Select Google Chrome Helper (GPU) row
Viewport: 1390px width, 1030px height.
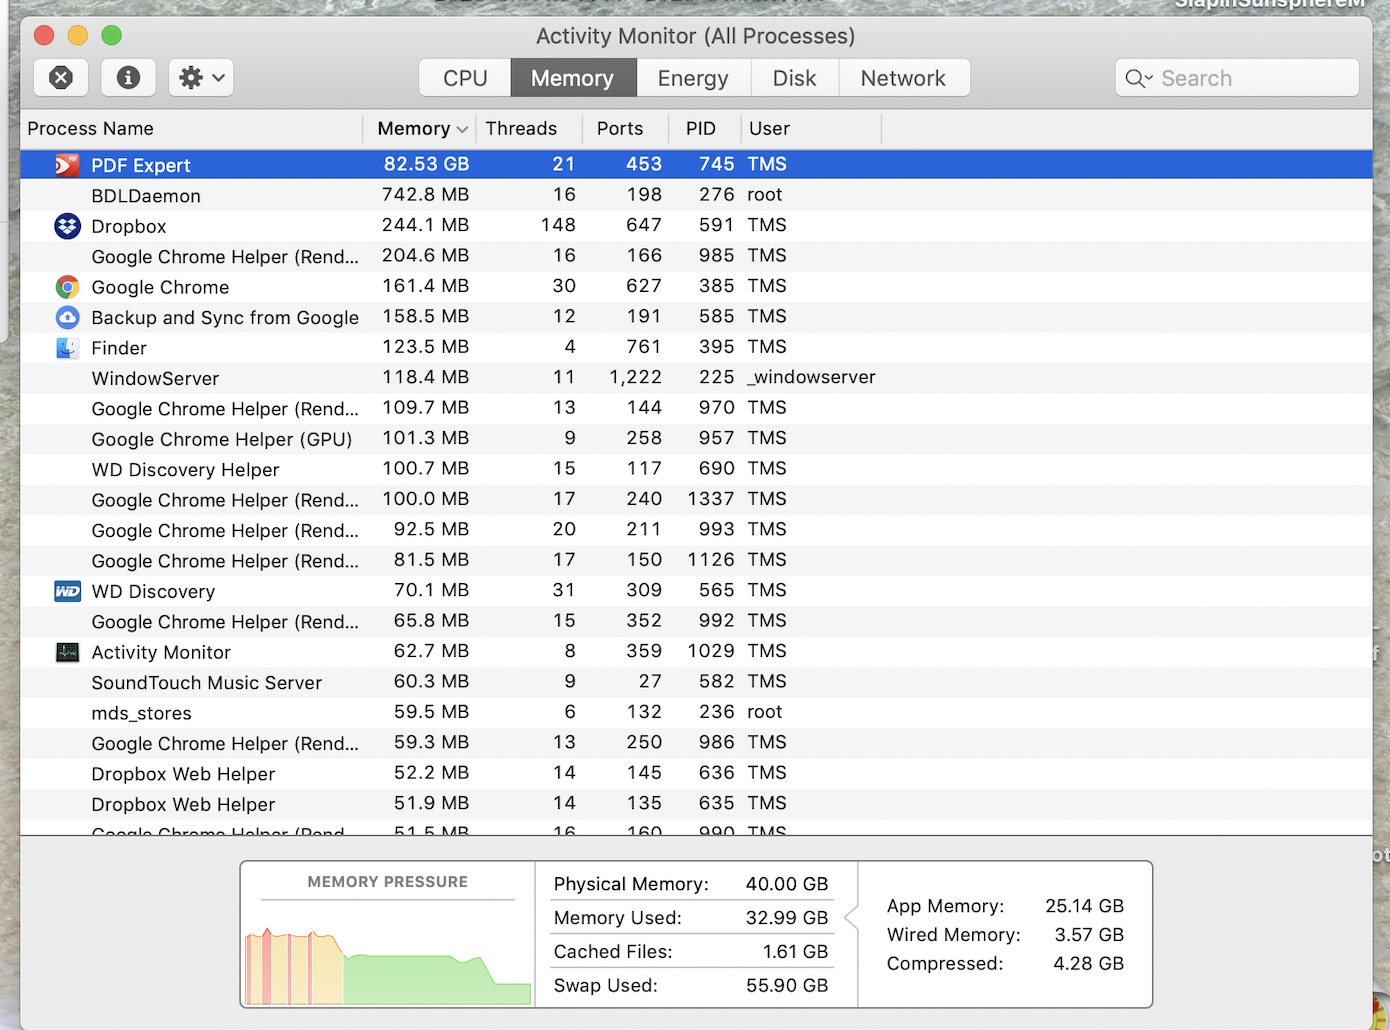pos(696,439)
